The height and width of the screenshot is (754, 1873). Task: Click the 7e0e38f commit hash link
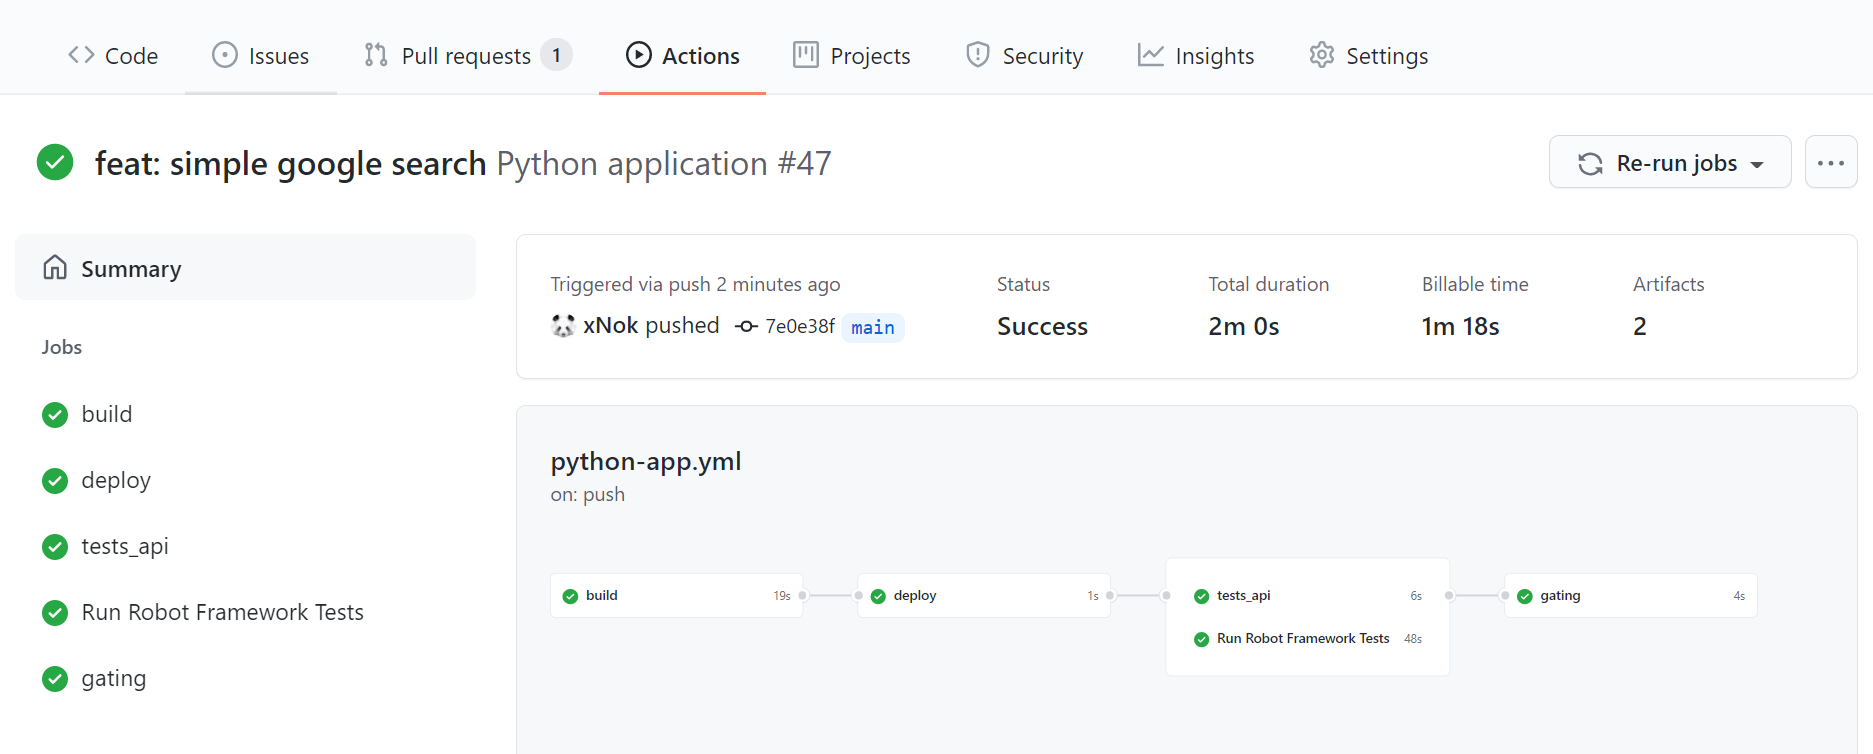click(799, 327)
